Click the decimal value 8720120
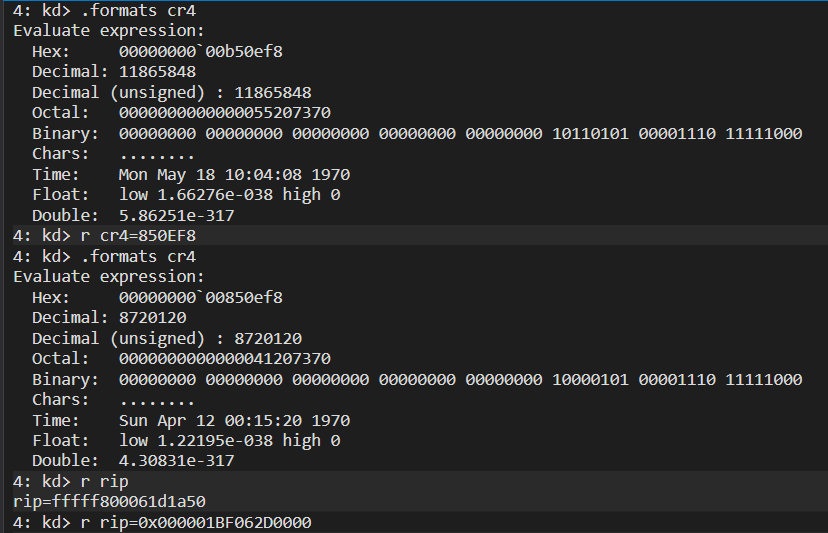The height and width of the screenshot is (533, 828). point(153,318)
